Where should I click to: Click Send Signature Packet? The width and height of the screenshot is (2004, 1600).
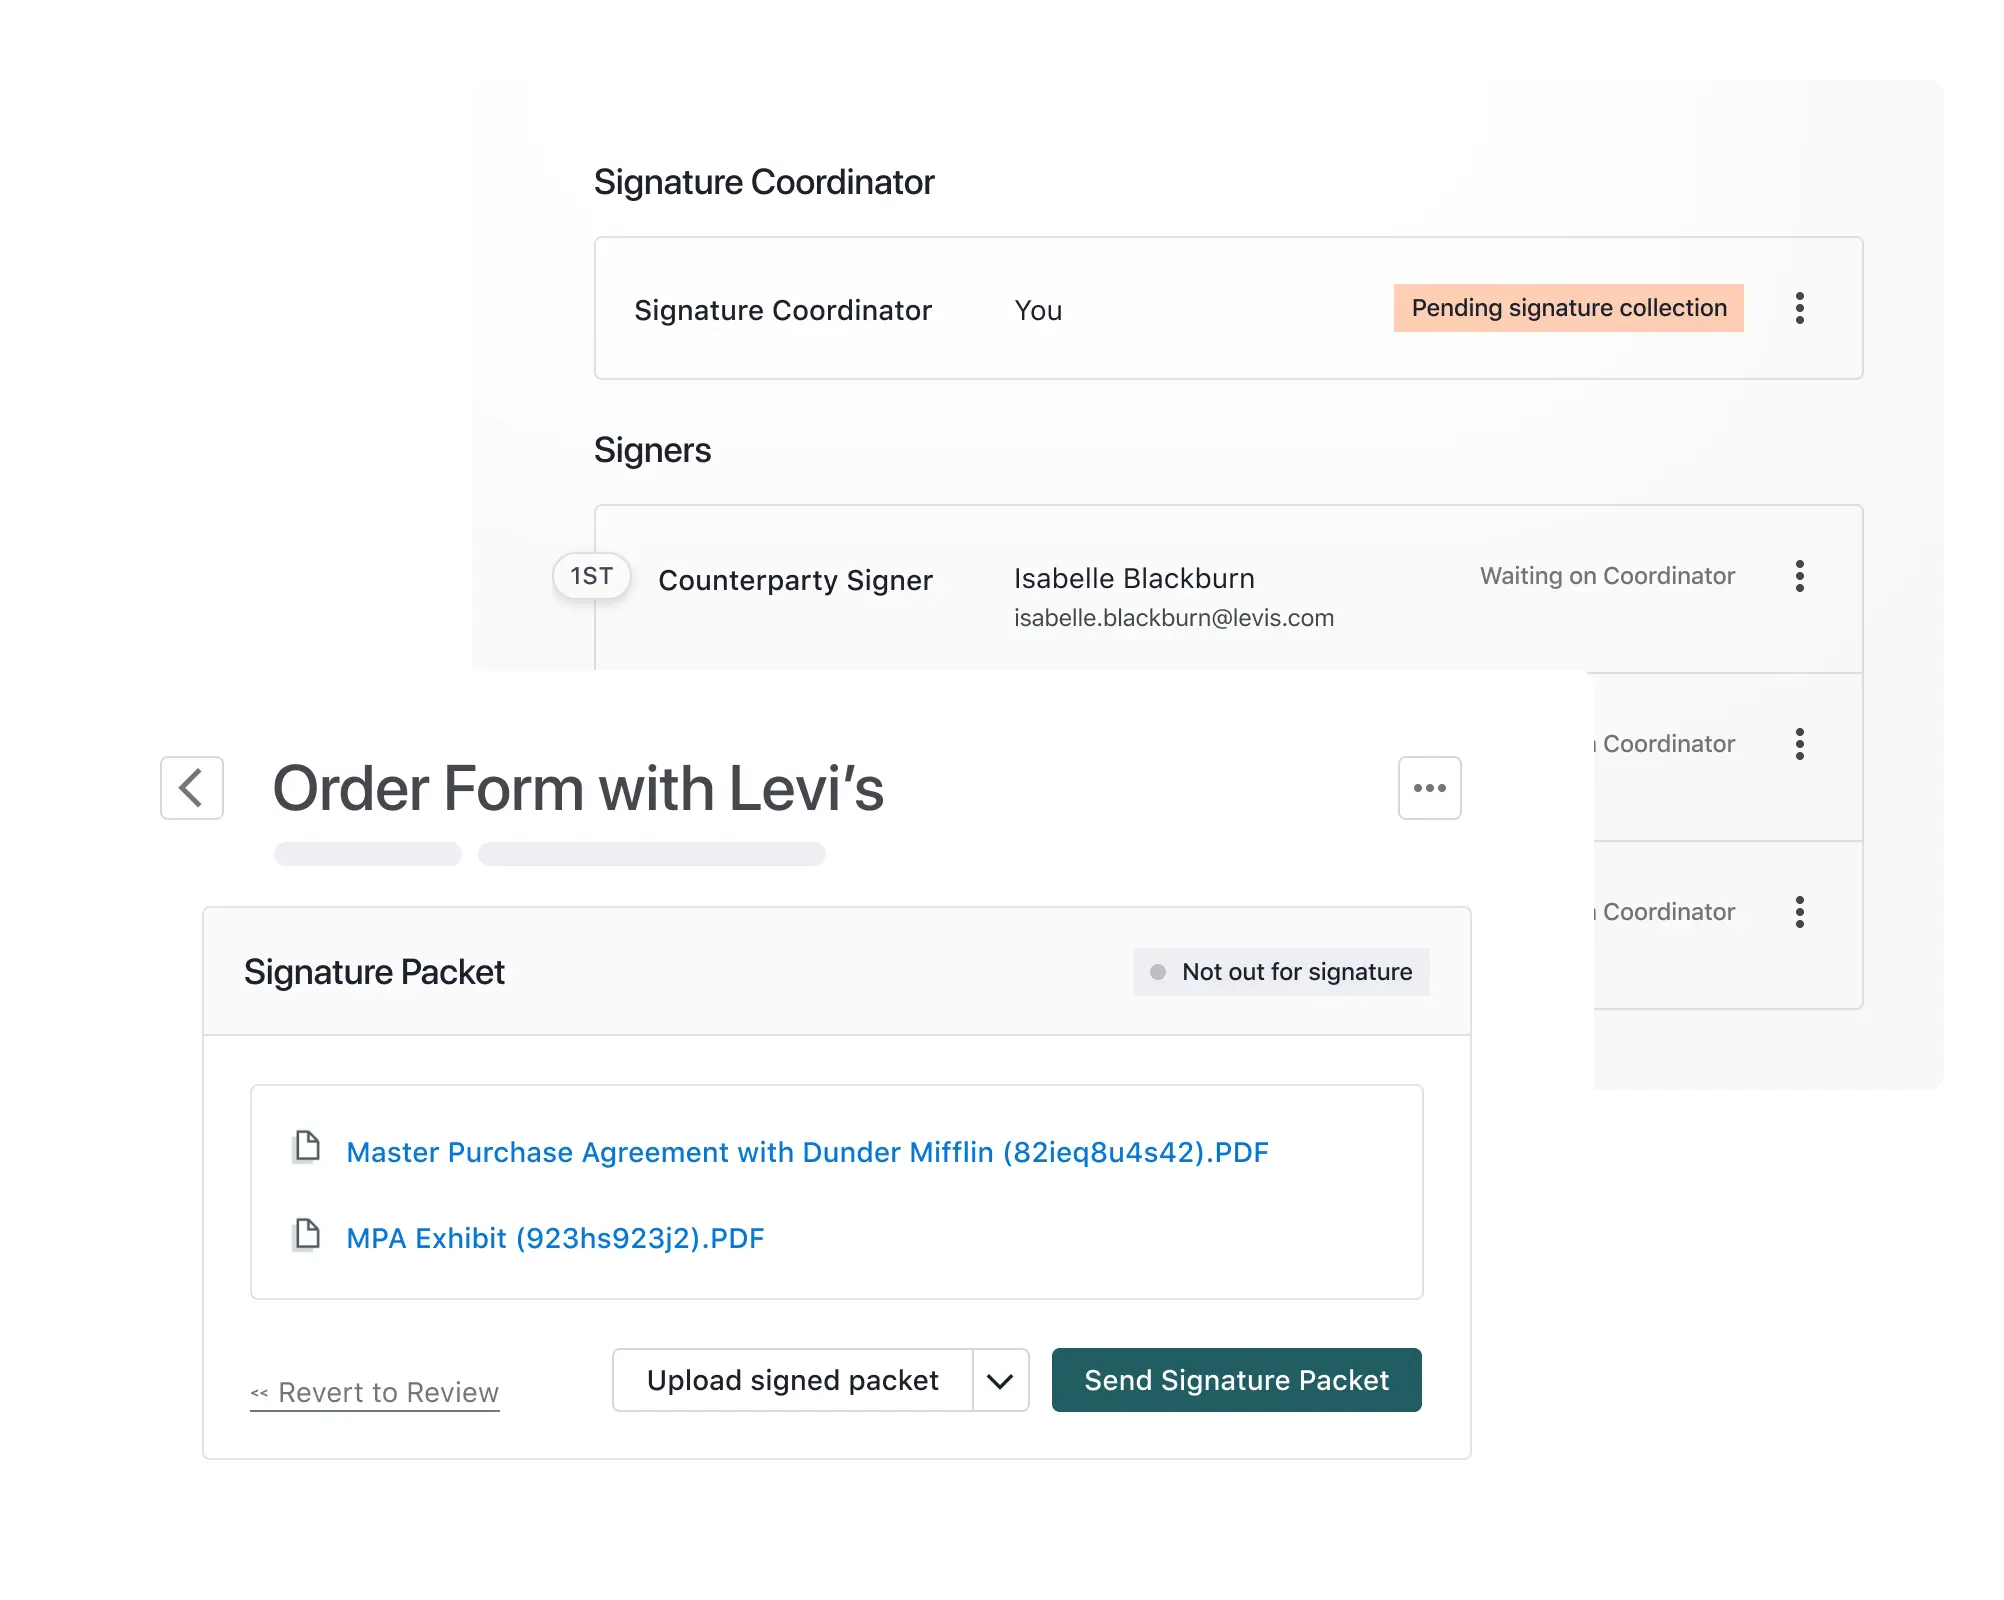pyautogui.click(x=1236, y=1381)
